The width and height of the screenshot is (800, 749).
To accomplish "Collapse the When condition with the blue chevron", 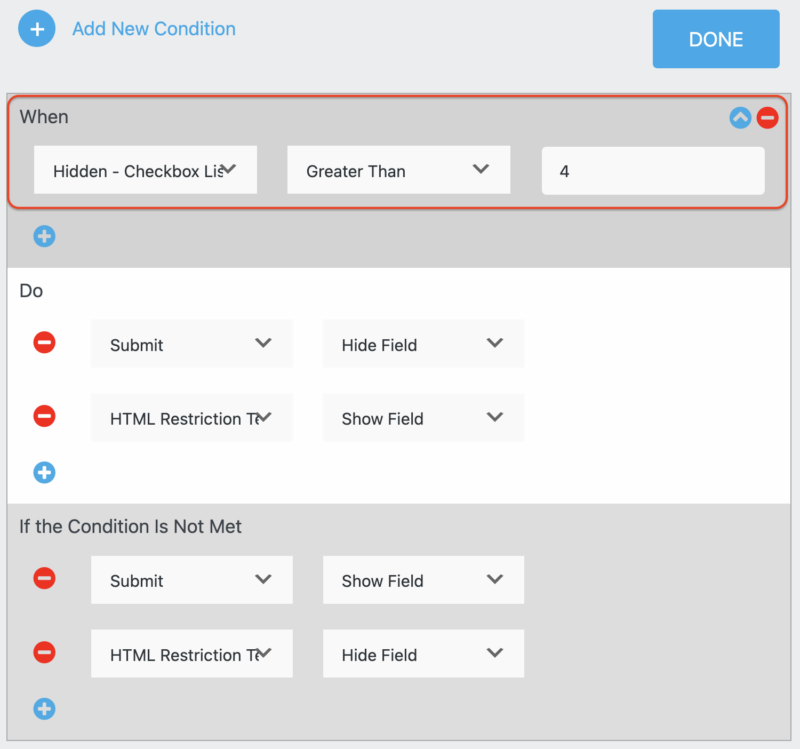I will pyautogui.click(x=739, y=117).
